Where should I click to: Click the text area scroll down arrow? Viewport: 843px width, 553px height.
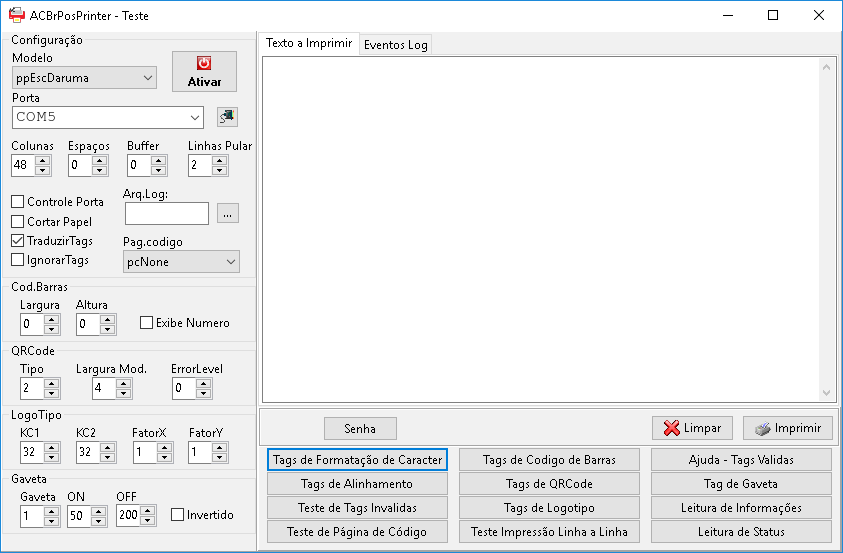(x=826, y=393)
